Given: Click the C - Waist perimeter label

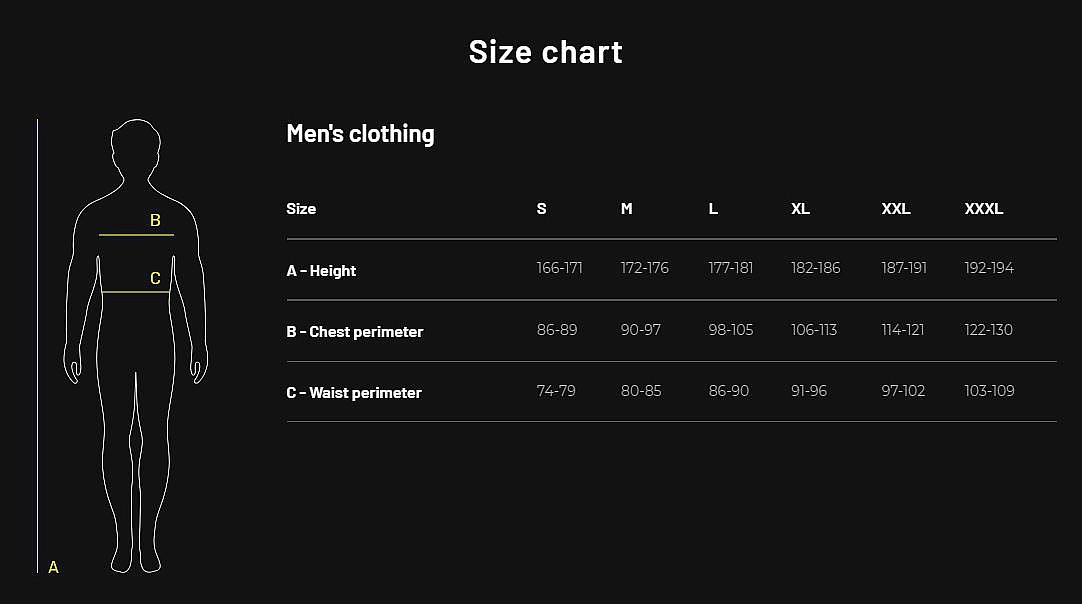Looking at the screenshot, I should (x=354, y=393).
